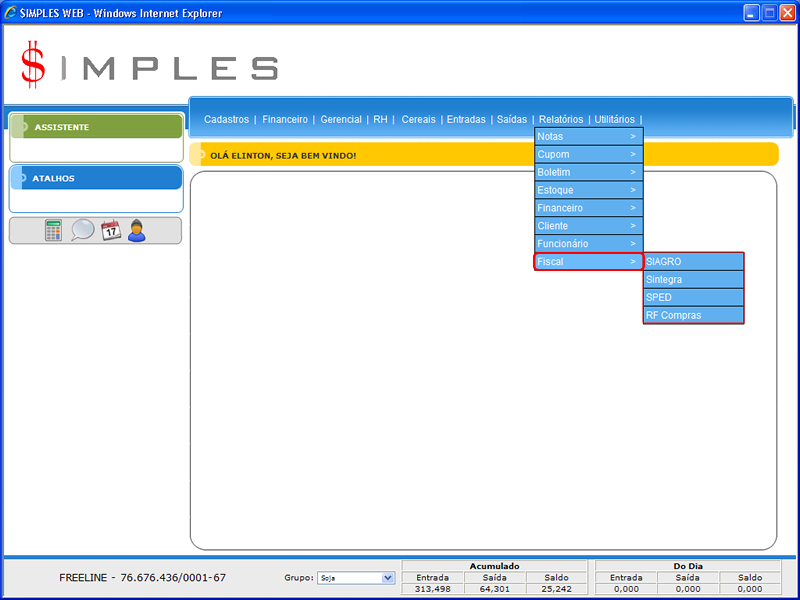
Task: Expand the ATALHOS panel
Action: (96, 178)
